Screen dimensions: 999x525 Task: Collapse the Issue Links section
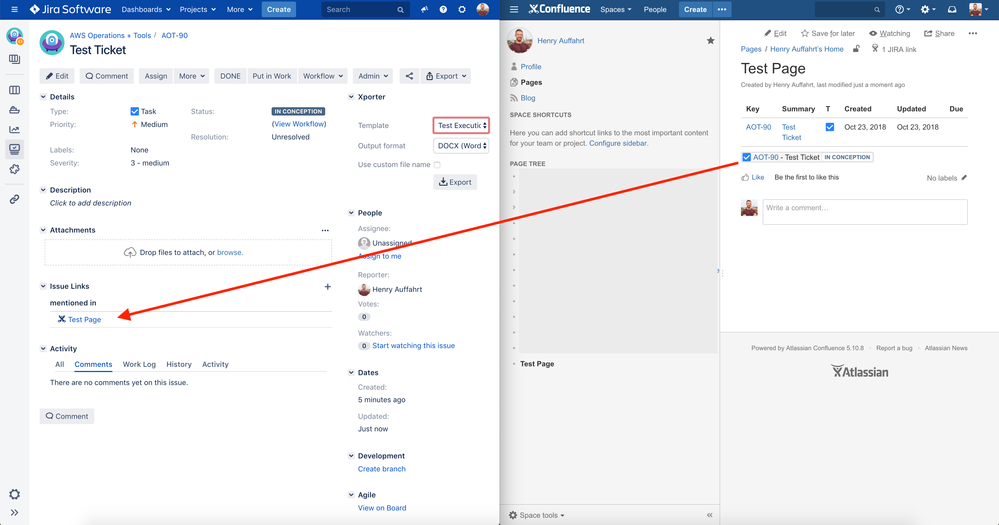click(x=43, y=286)
